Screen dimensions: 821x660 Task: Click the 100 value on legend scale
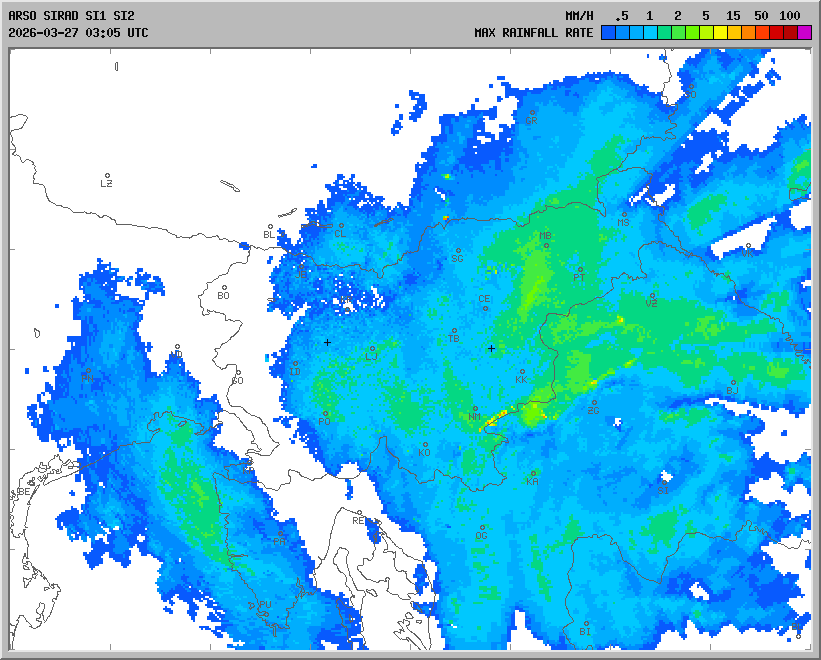coord(790,16)
